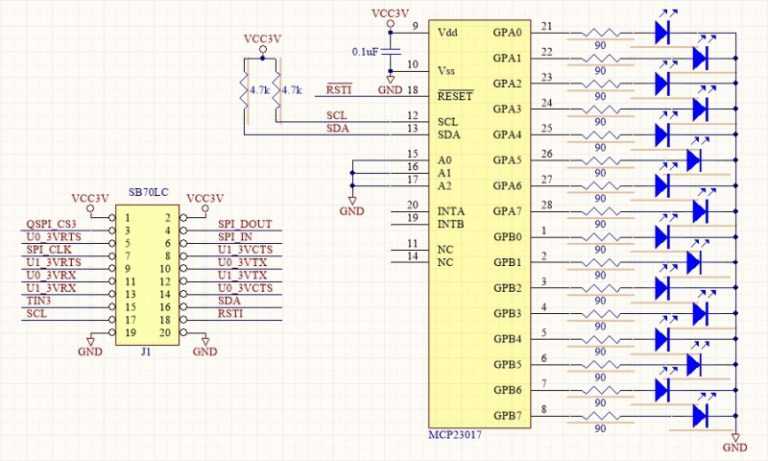Click the QSPI_CS3 net label
Screen dimensions: 768x461
pos(51,224)
